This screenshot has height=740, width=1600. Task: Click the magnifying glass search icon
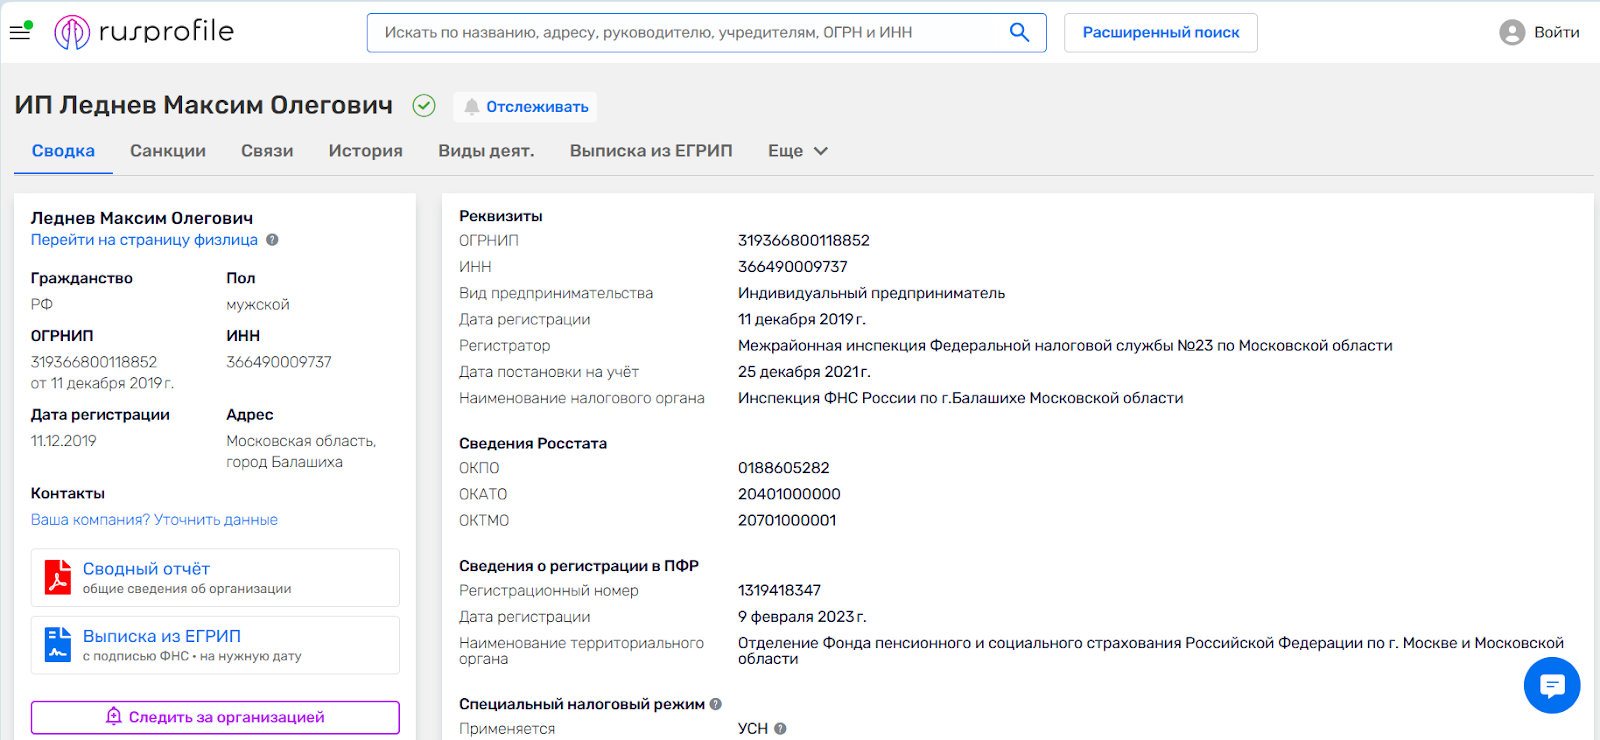(1019, 32)
